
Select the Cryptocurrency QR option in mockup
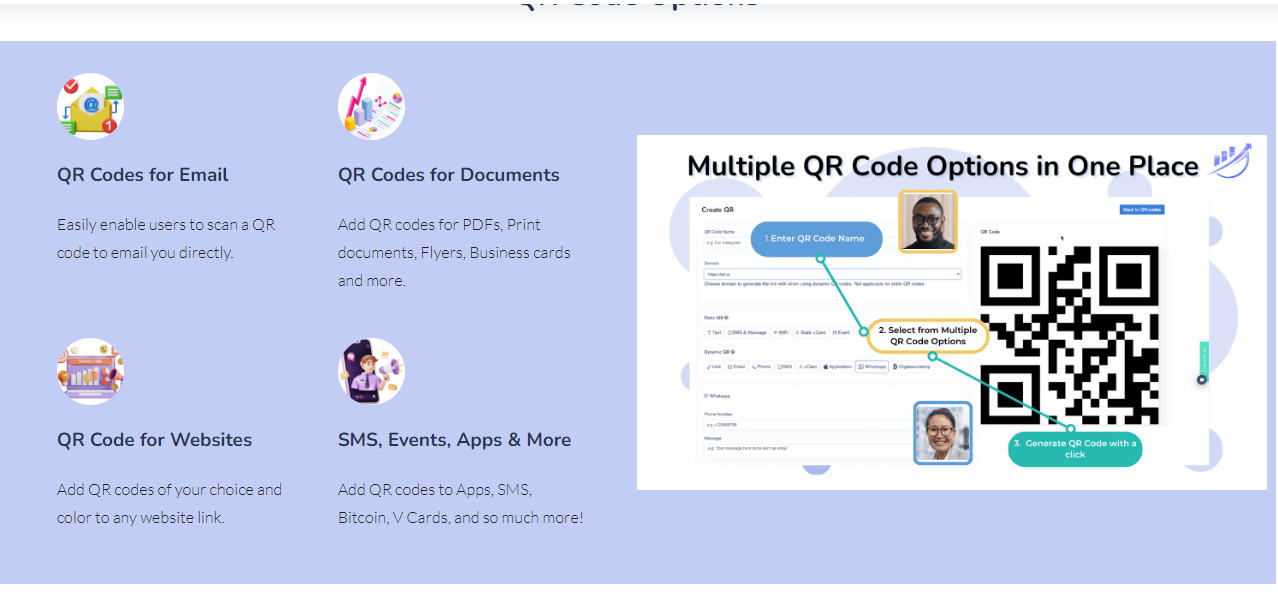(x=911, y=367)
